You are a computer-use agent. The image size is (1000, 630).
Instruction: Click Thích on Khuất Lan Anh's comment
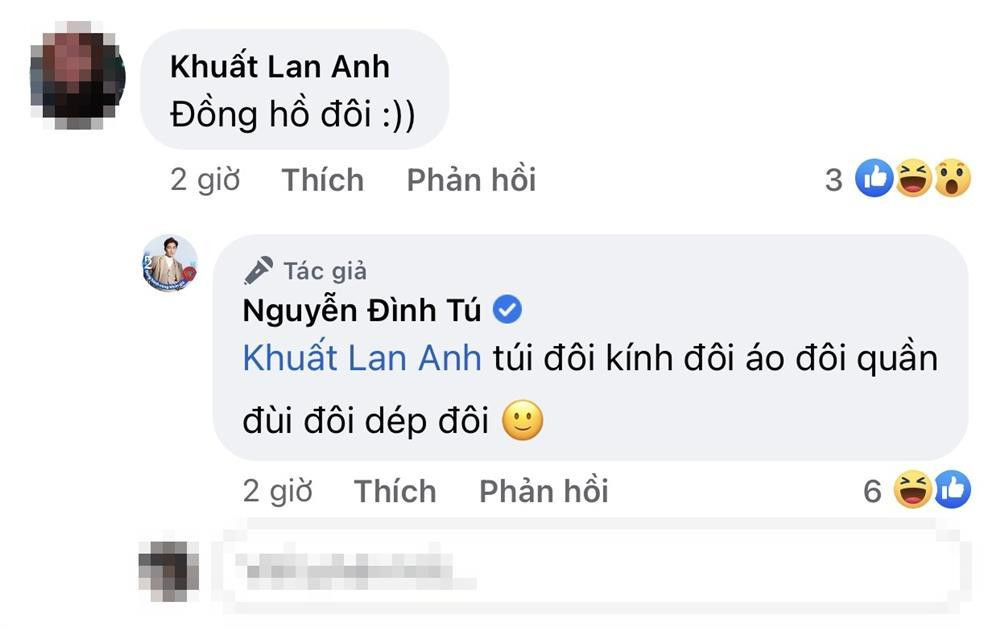click(x=321, y=180)
